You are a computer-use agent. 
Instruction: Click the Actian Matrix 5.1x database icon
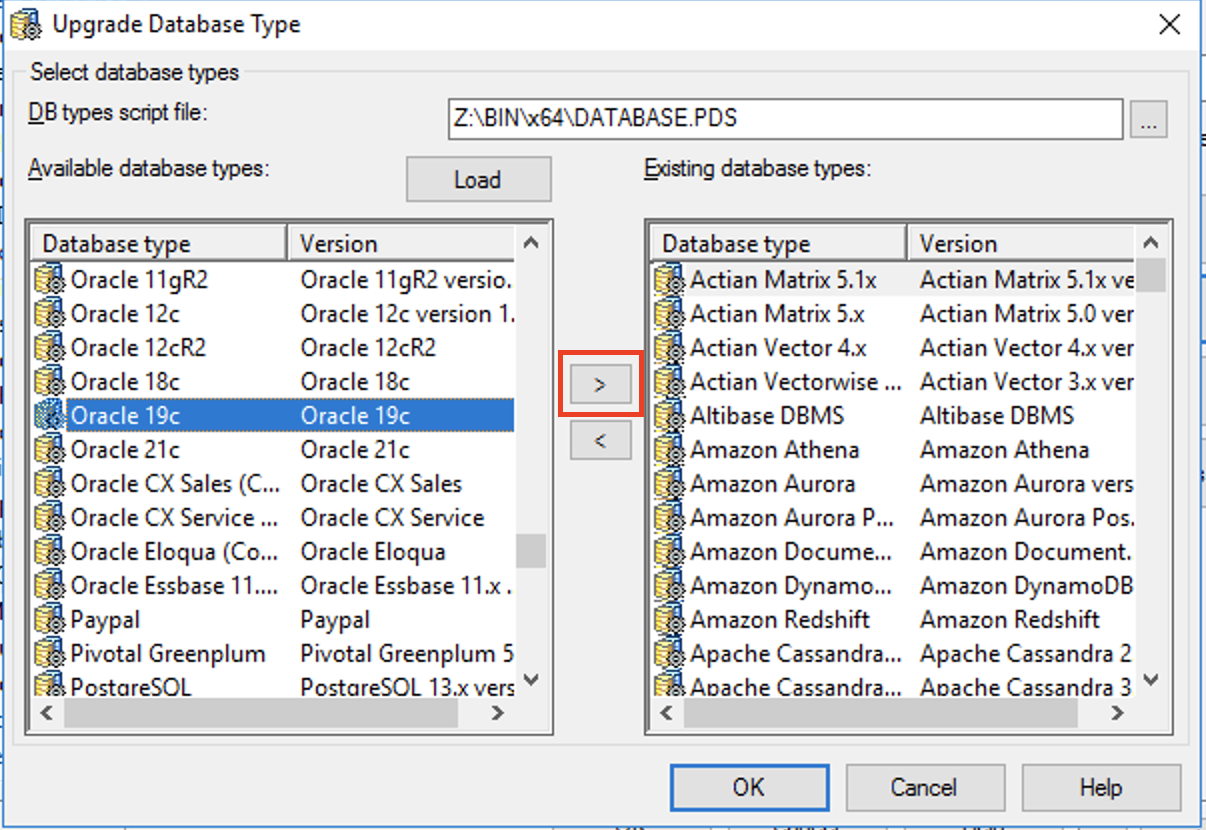point(668,279)
